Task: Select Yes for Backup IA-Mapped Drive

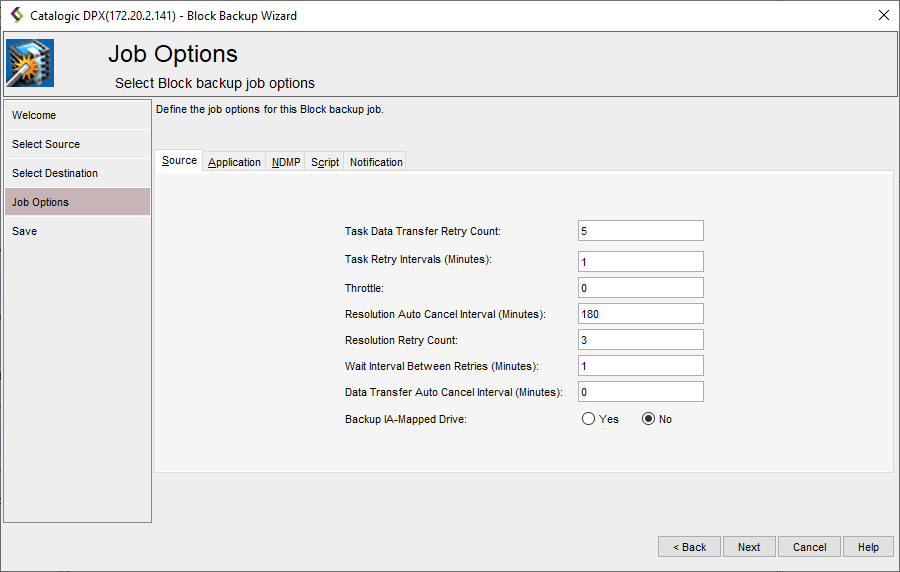Action: point(588,419)
